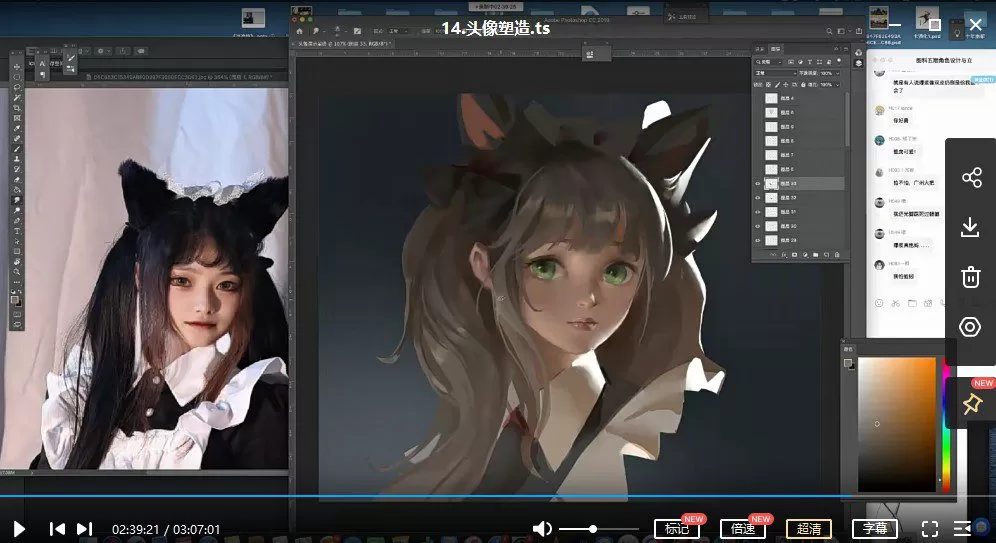996x543 pixels.
Task: Hide layer 图层 33 with its eye icon
Action: pos(758,183)
